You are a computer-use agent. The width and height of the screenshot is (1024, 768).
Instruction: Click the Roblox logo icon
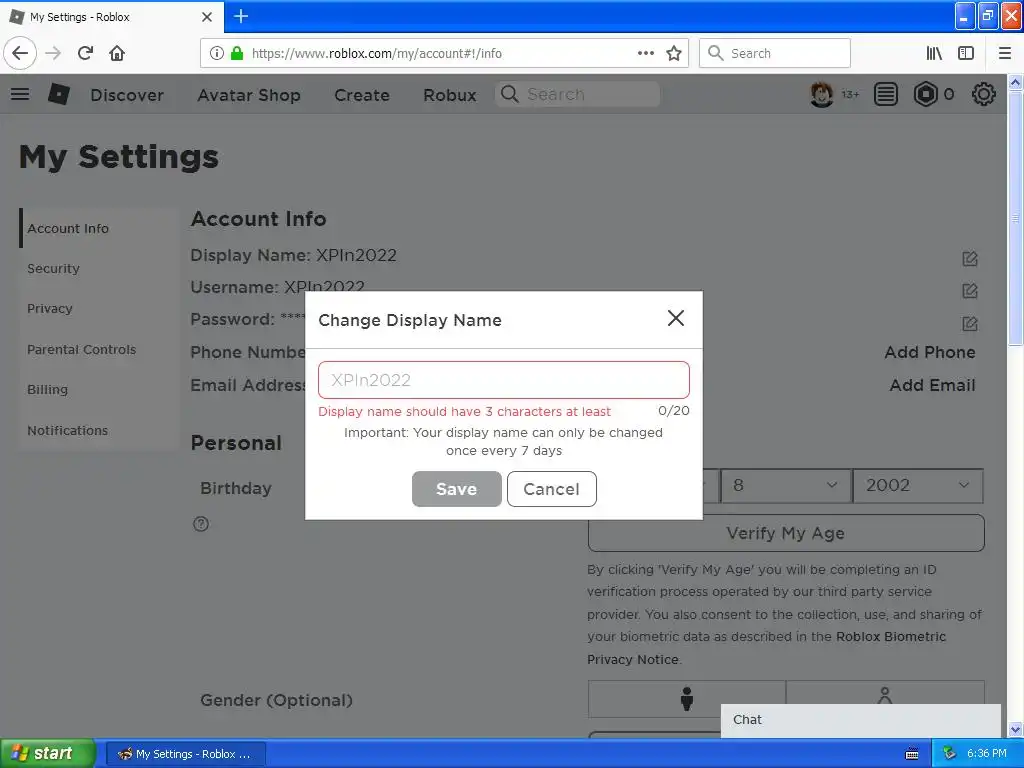(59, 95)
